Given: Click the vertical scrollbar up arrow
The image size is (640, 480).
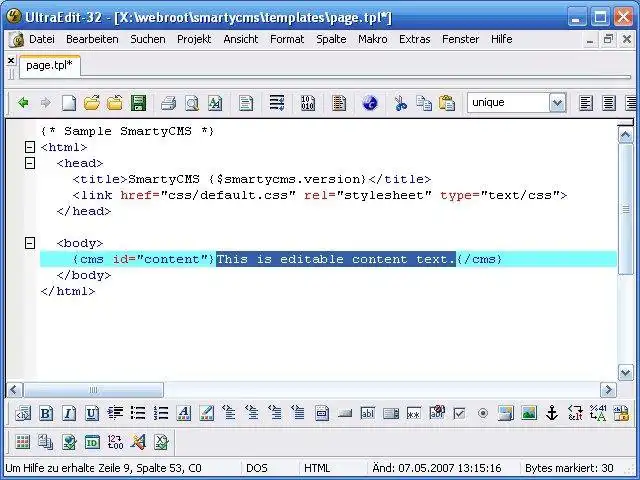Looking at the screenshot, I should click(x=626, y=135).
